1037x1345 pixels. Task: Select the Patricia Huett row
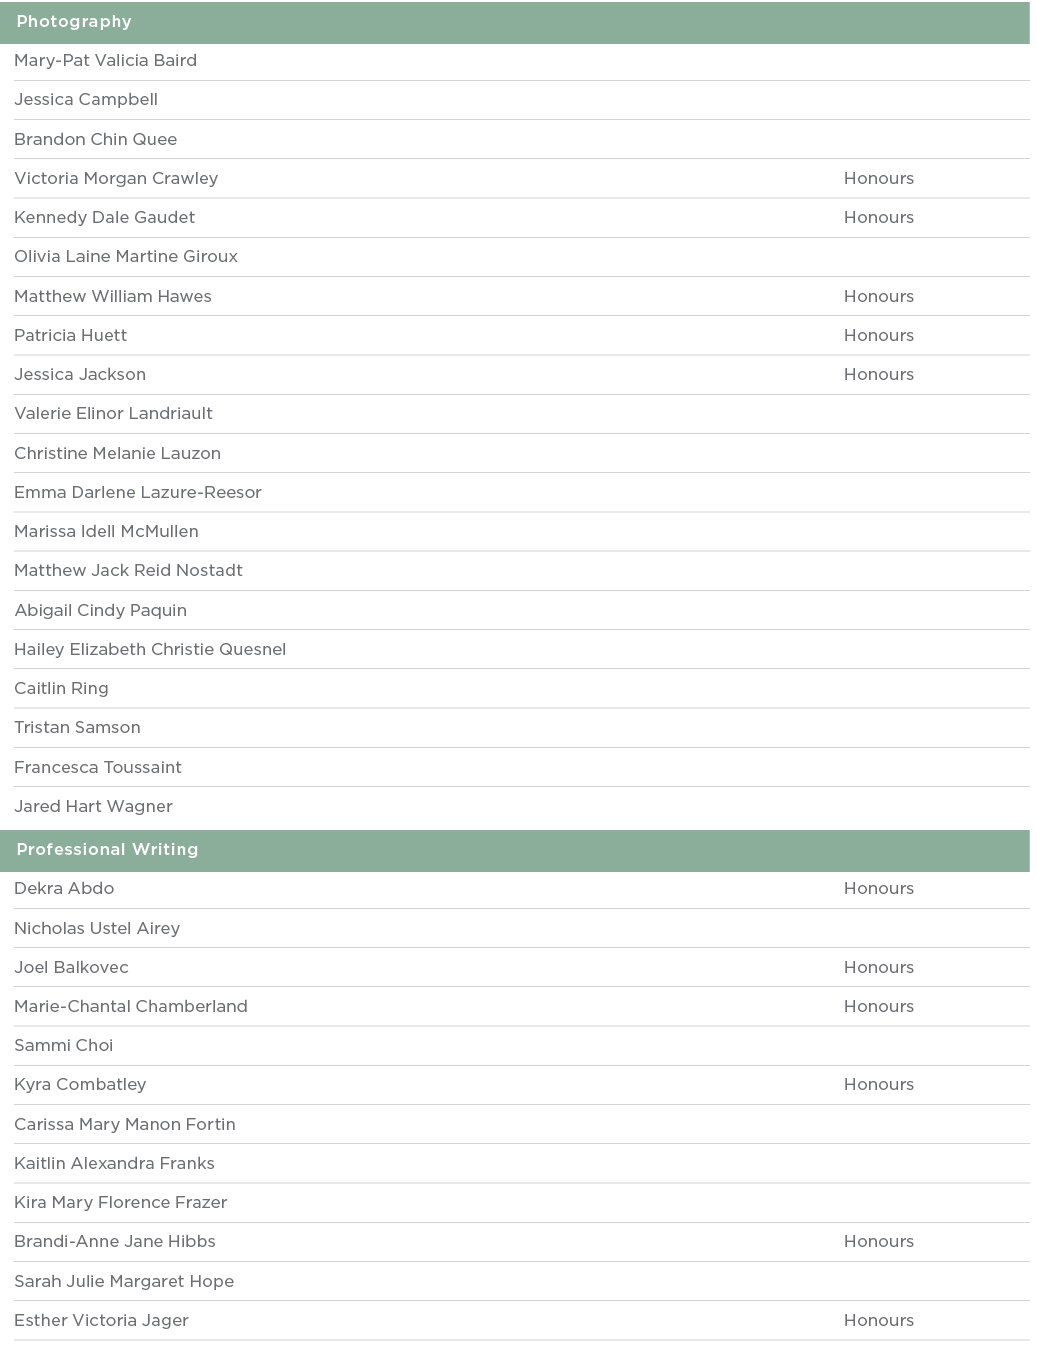click(71, 336)
